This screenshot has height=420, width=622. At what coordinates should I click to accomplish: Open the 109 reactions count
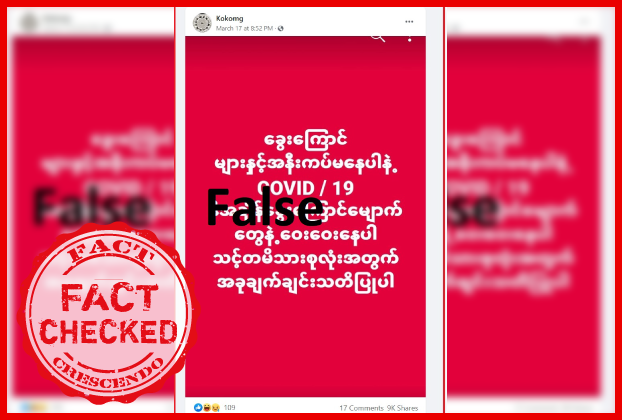coord(230,407)
